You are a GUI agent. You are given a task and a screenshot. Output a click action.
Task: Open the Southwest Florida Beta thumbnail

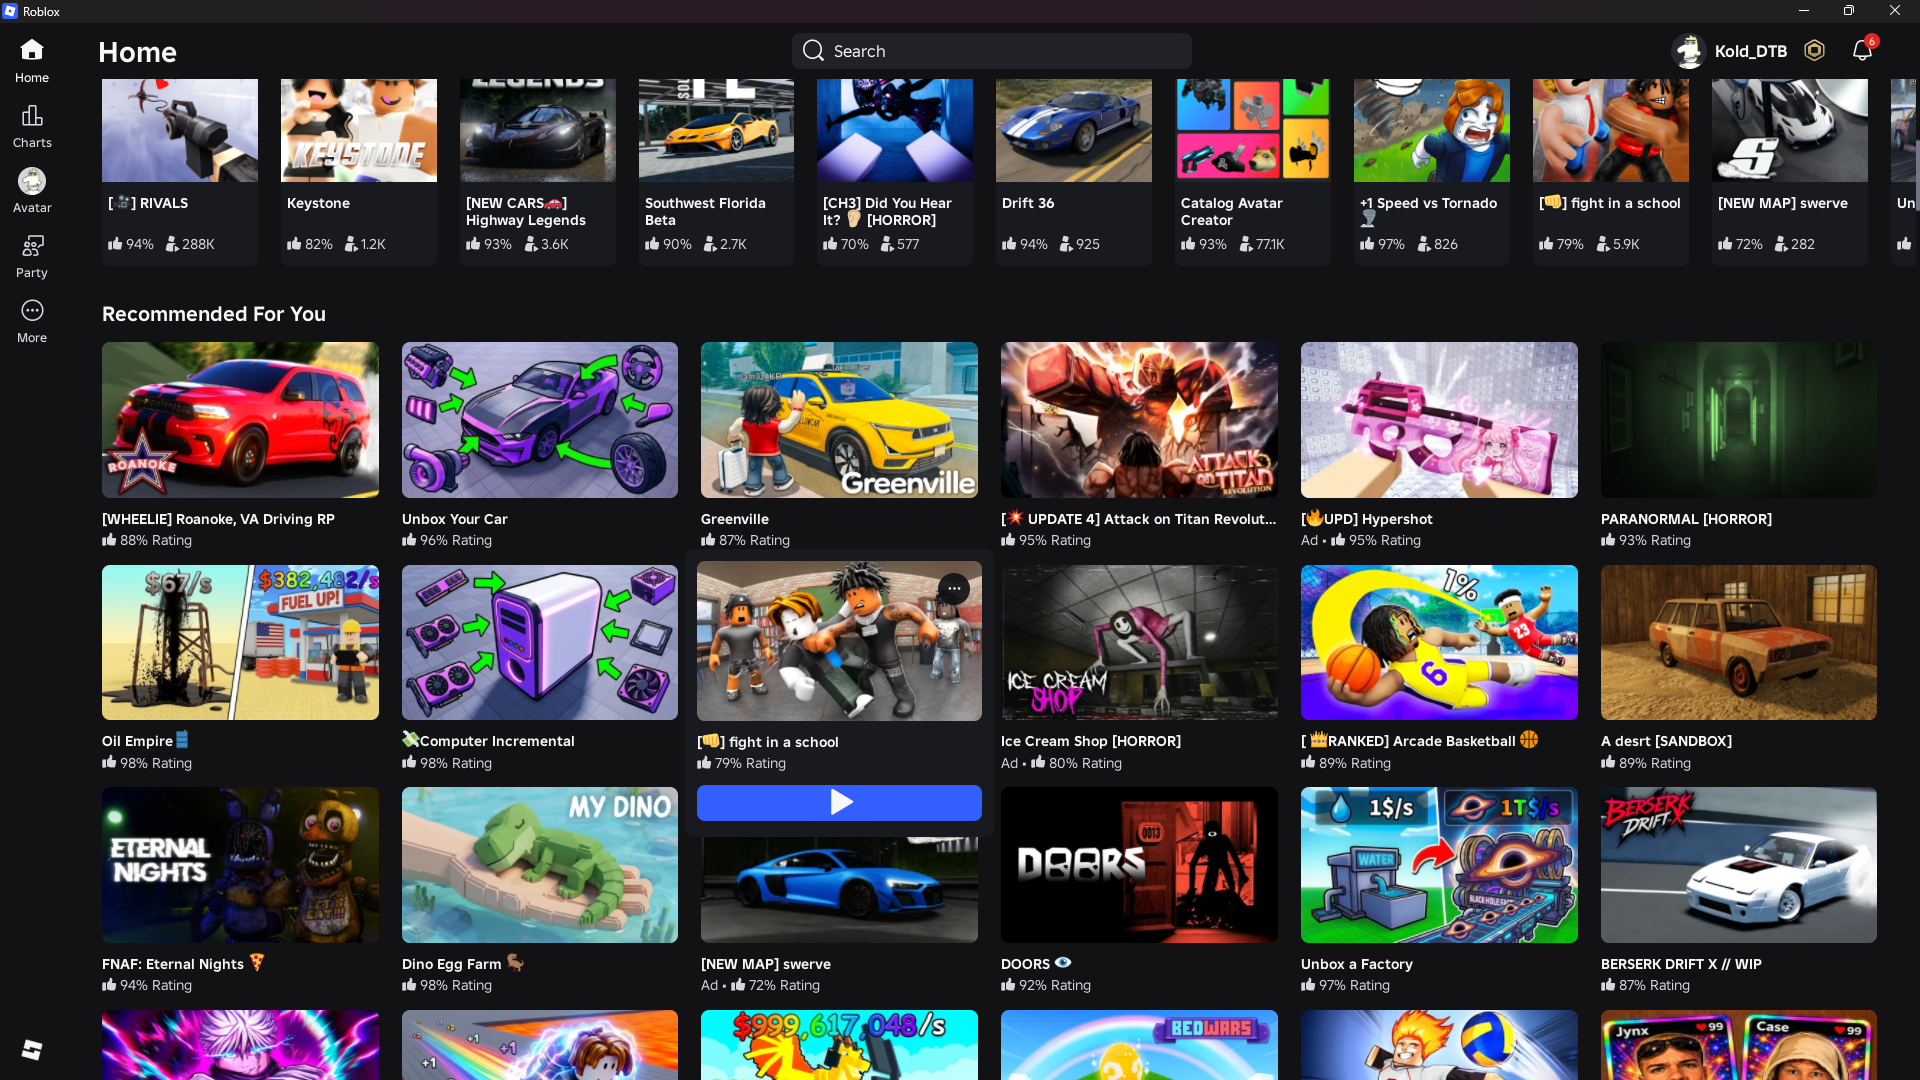[x=716, y=130]
